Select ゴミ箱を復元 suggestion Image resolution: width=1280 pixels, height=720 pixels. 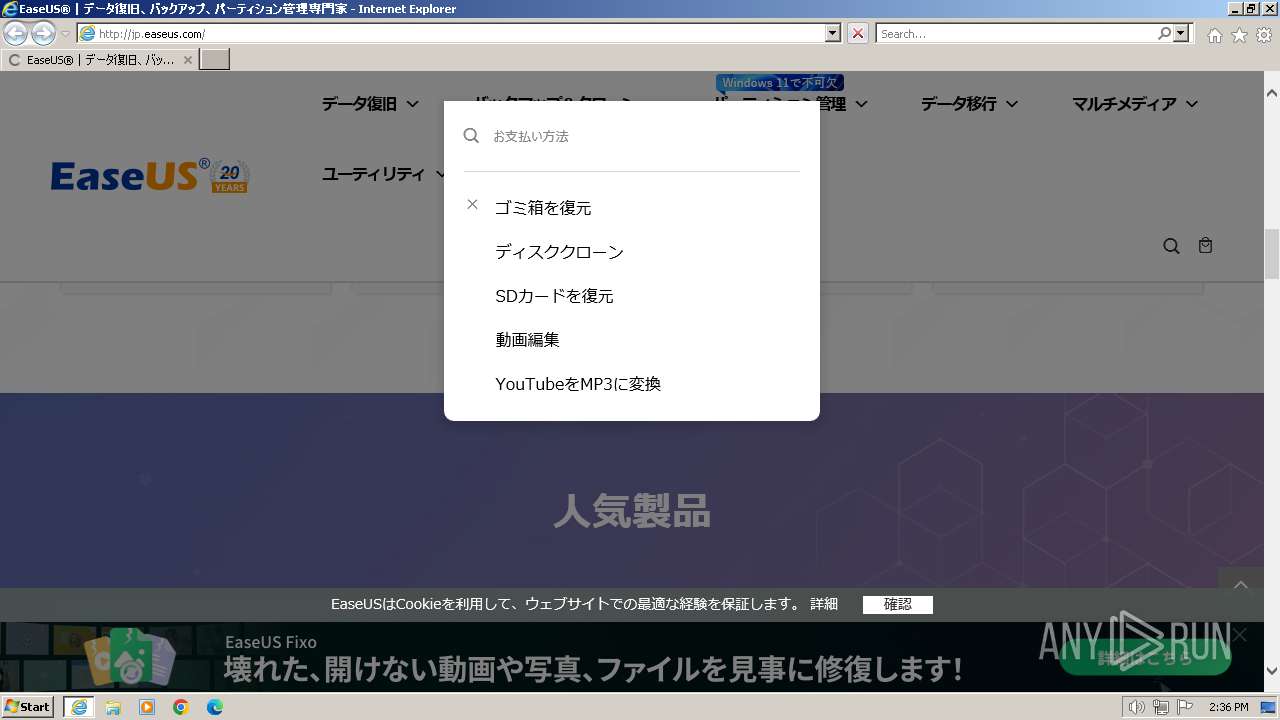click(543, 208)
